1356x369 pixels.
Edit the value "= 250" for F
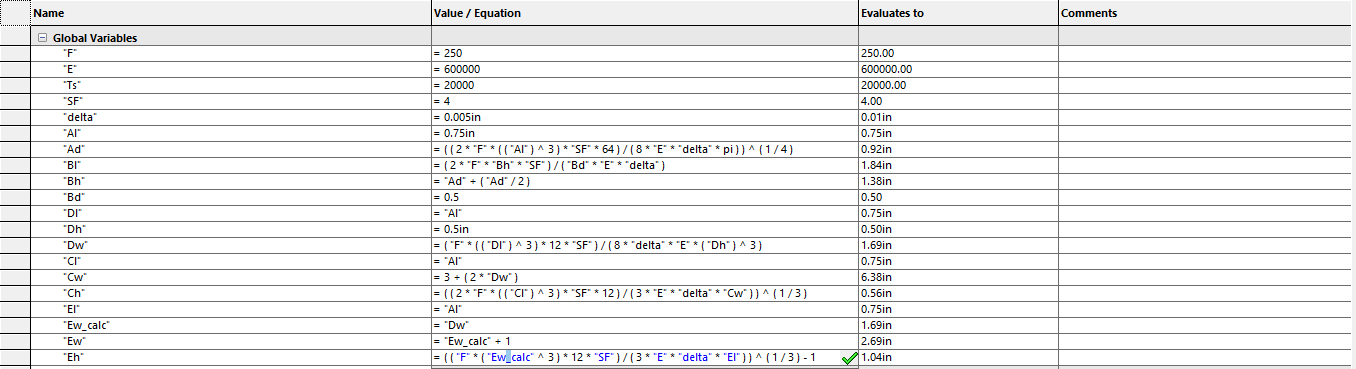click(x=644, y=53)
